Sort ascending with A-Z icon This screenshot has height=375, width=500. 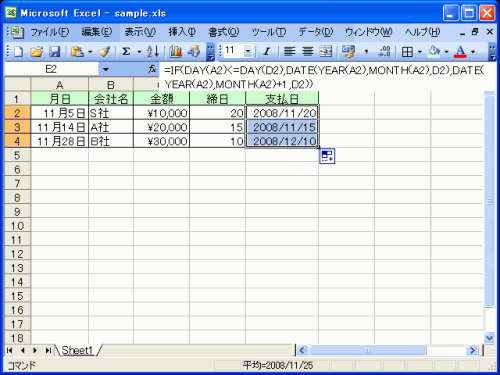[153, 51]
